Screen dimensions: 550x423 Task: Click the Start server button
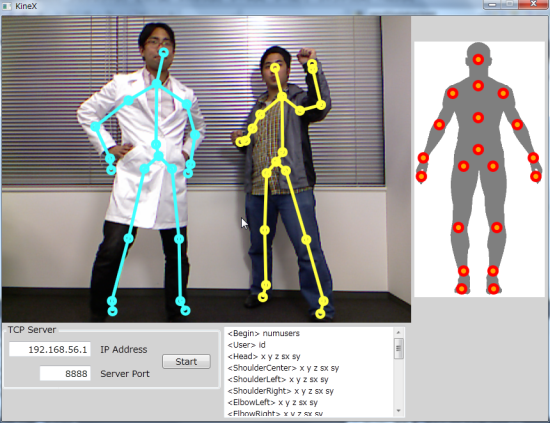click(x=186, y=361)
